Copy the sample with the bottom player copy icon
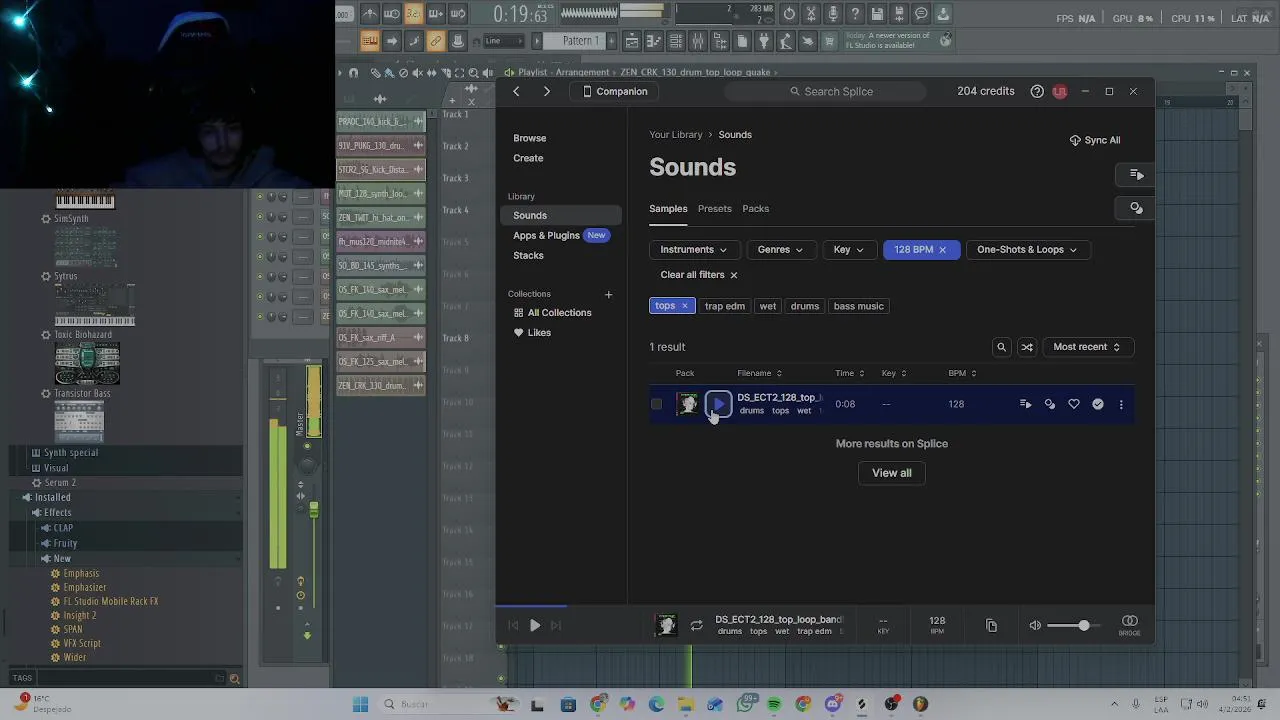Viewport: 1280px width, 720px height. [991, 626]
